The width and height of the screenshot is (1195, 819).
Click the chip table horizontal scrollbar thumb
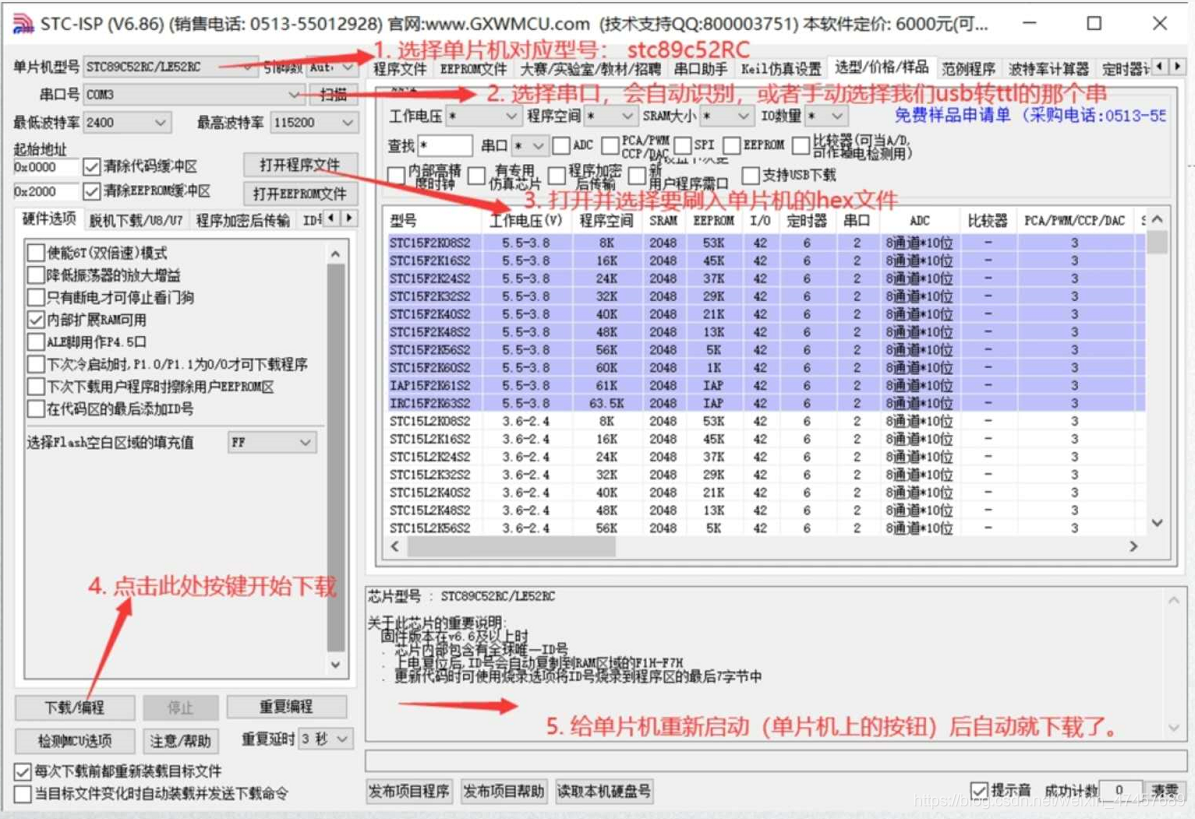(511, 546)
